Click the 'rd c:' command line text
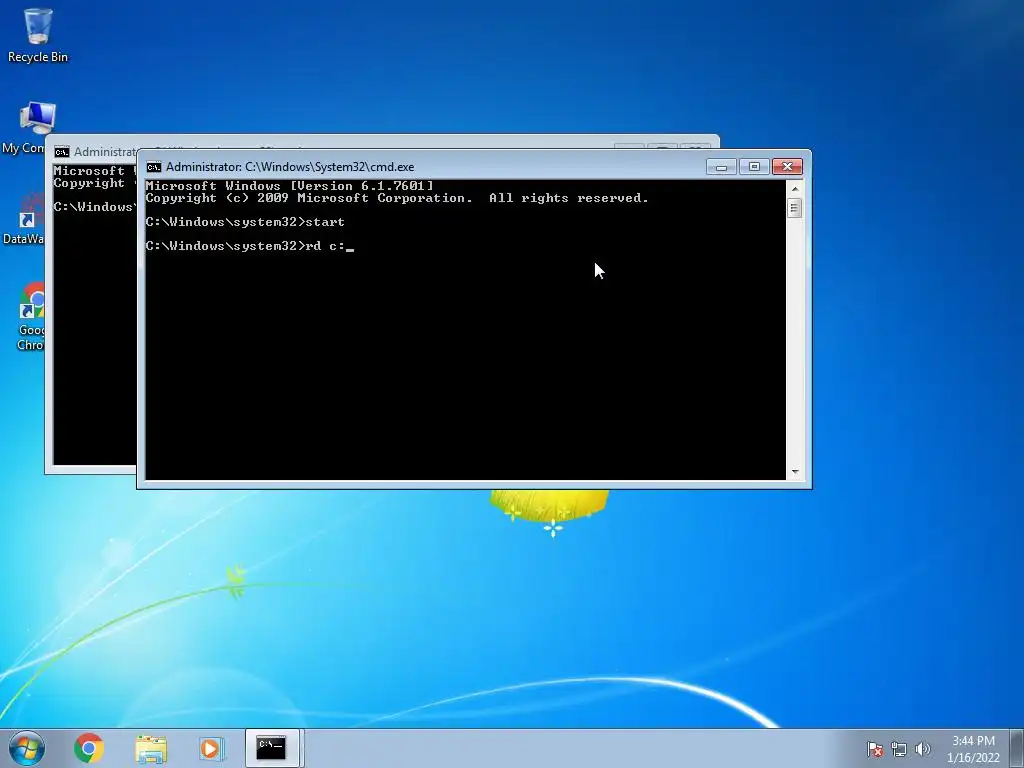The image size is (1024, 768). (x=325, y=246)
